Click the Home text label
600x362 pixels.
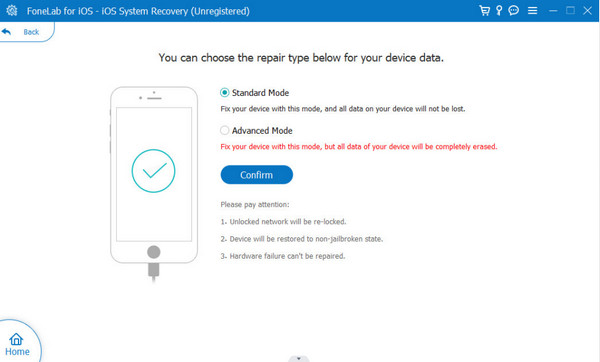click(17, 352)
